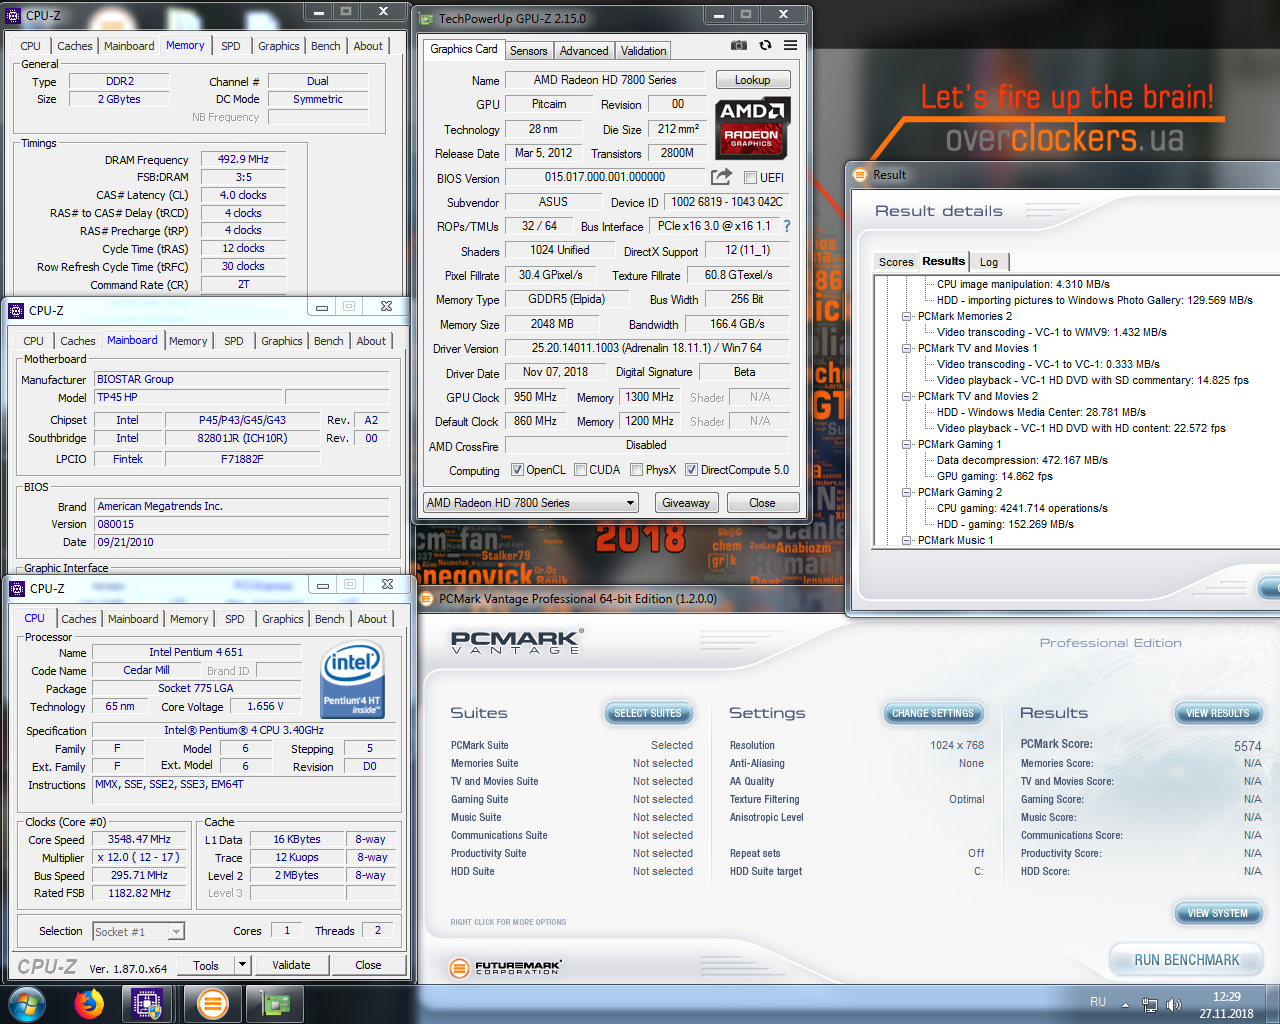Click the title icon of the CPU-Z processor window
This screenshot has height=1024, width=1280.
point(17,588)
